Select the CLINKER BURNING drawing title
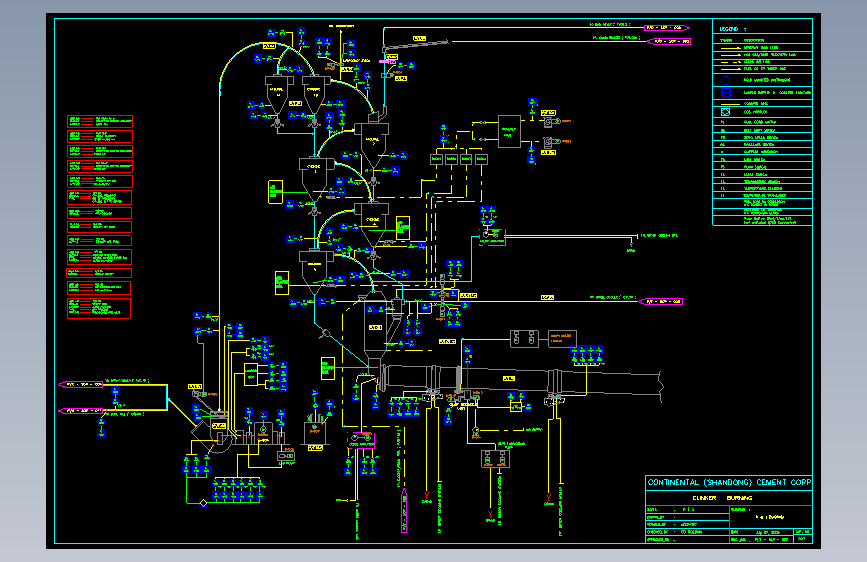This screenshot has height=562, width=867. pos(722,498)
